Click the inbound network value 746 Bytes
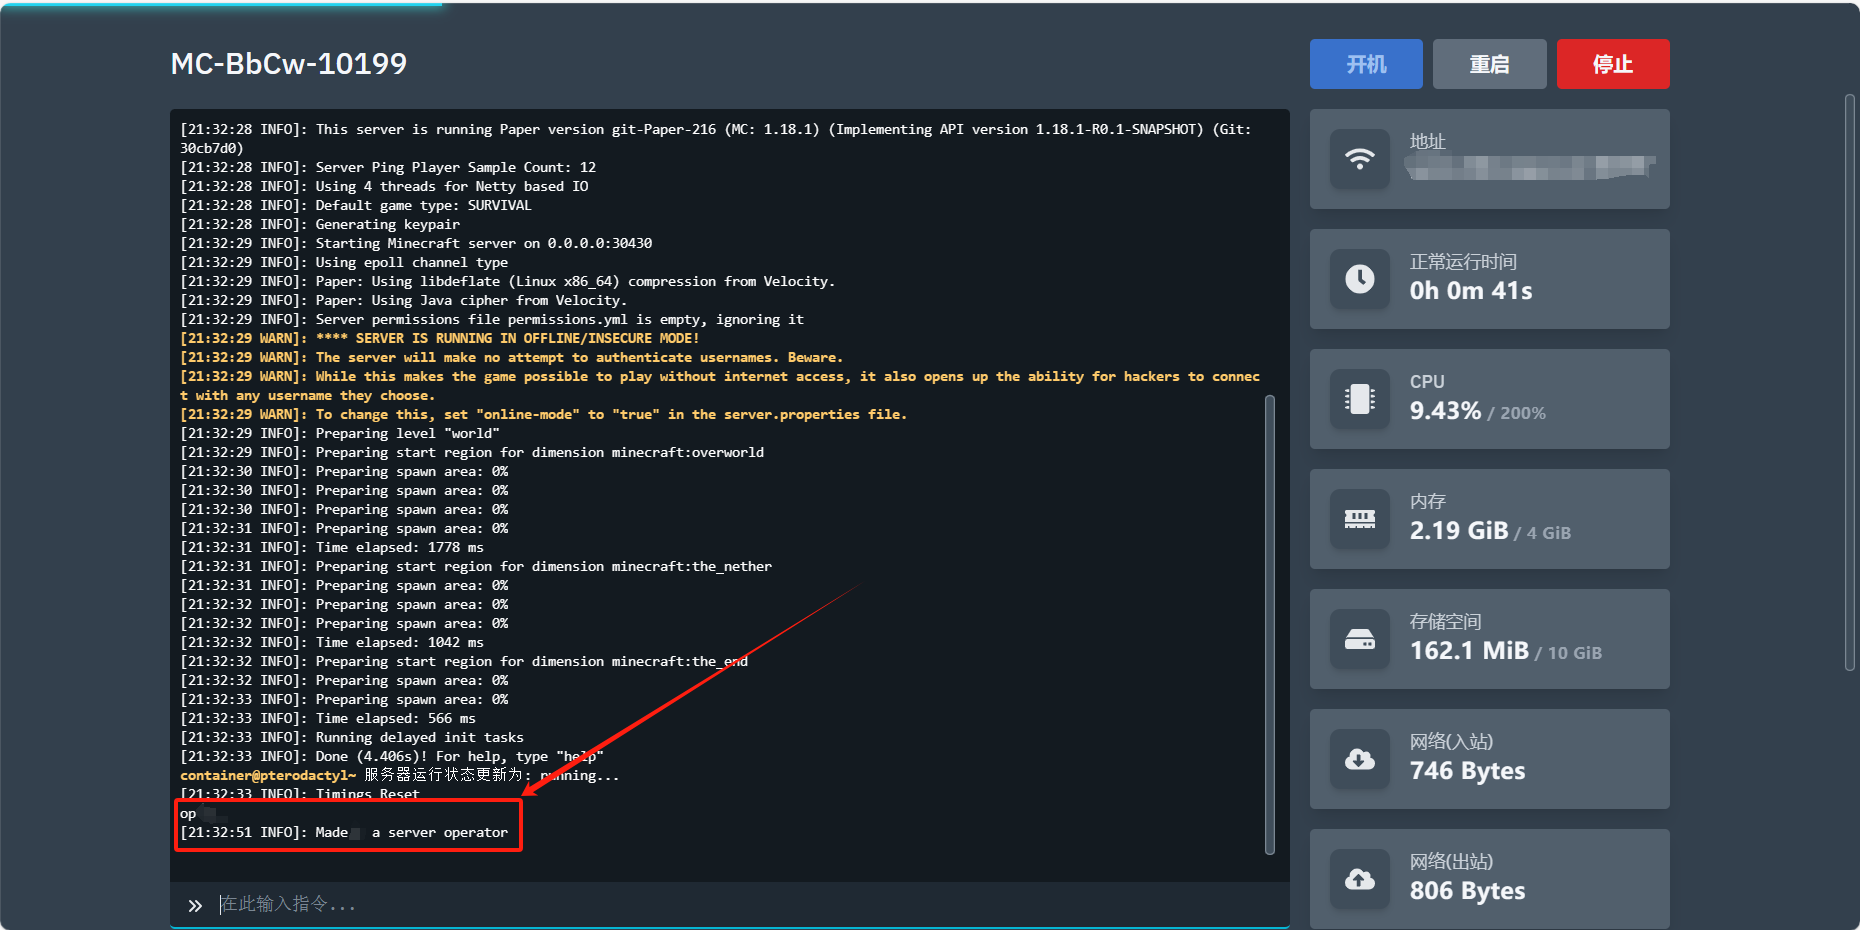The image size is (1860, 930). point(1467,771)
